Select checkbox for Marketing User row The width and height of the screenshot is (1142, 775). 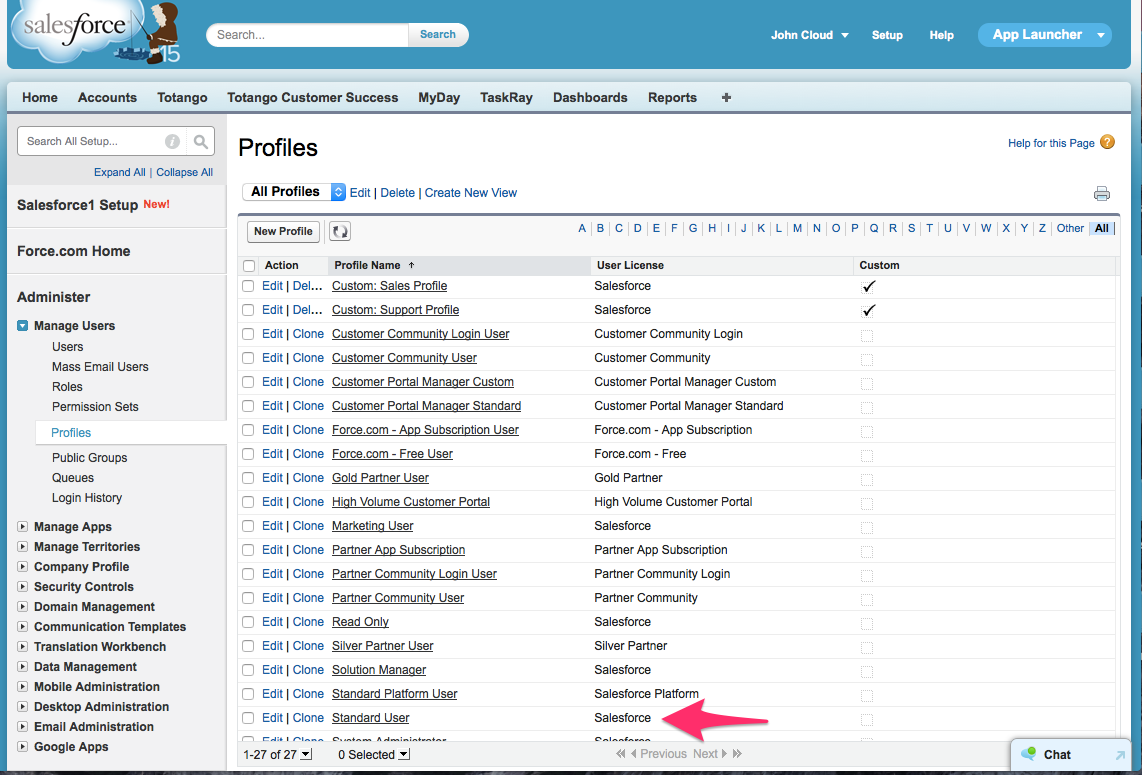pos(248,527)
